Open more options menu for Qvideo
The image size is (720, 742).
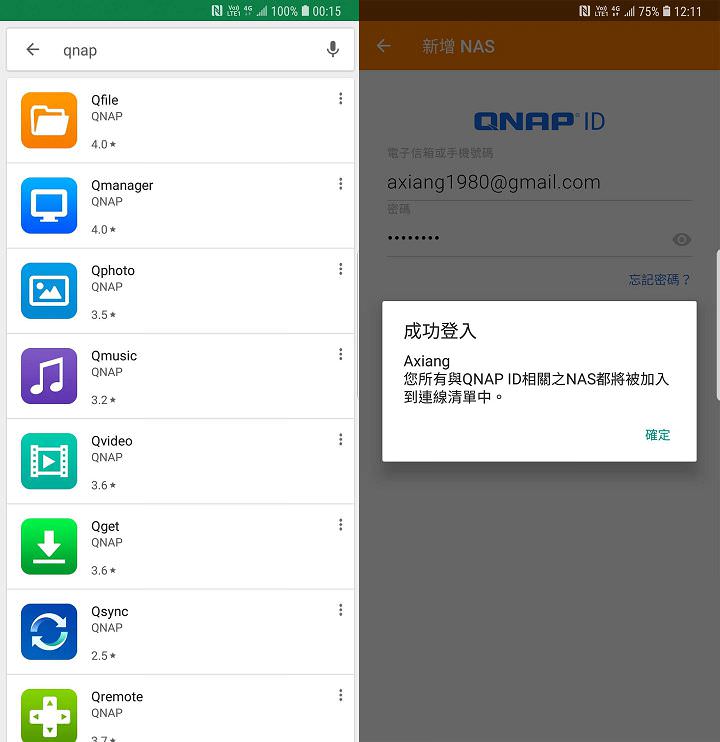pos(341,439)
